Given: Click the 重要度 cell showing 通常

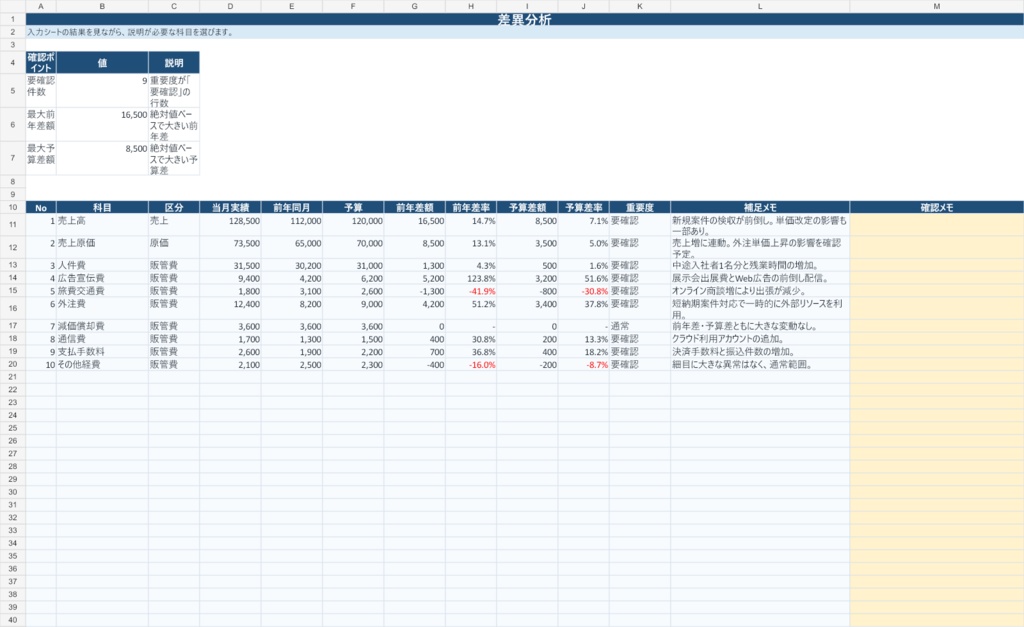Looking at the screenshot, I should click(639, 326).
